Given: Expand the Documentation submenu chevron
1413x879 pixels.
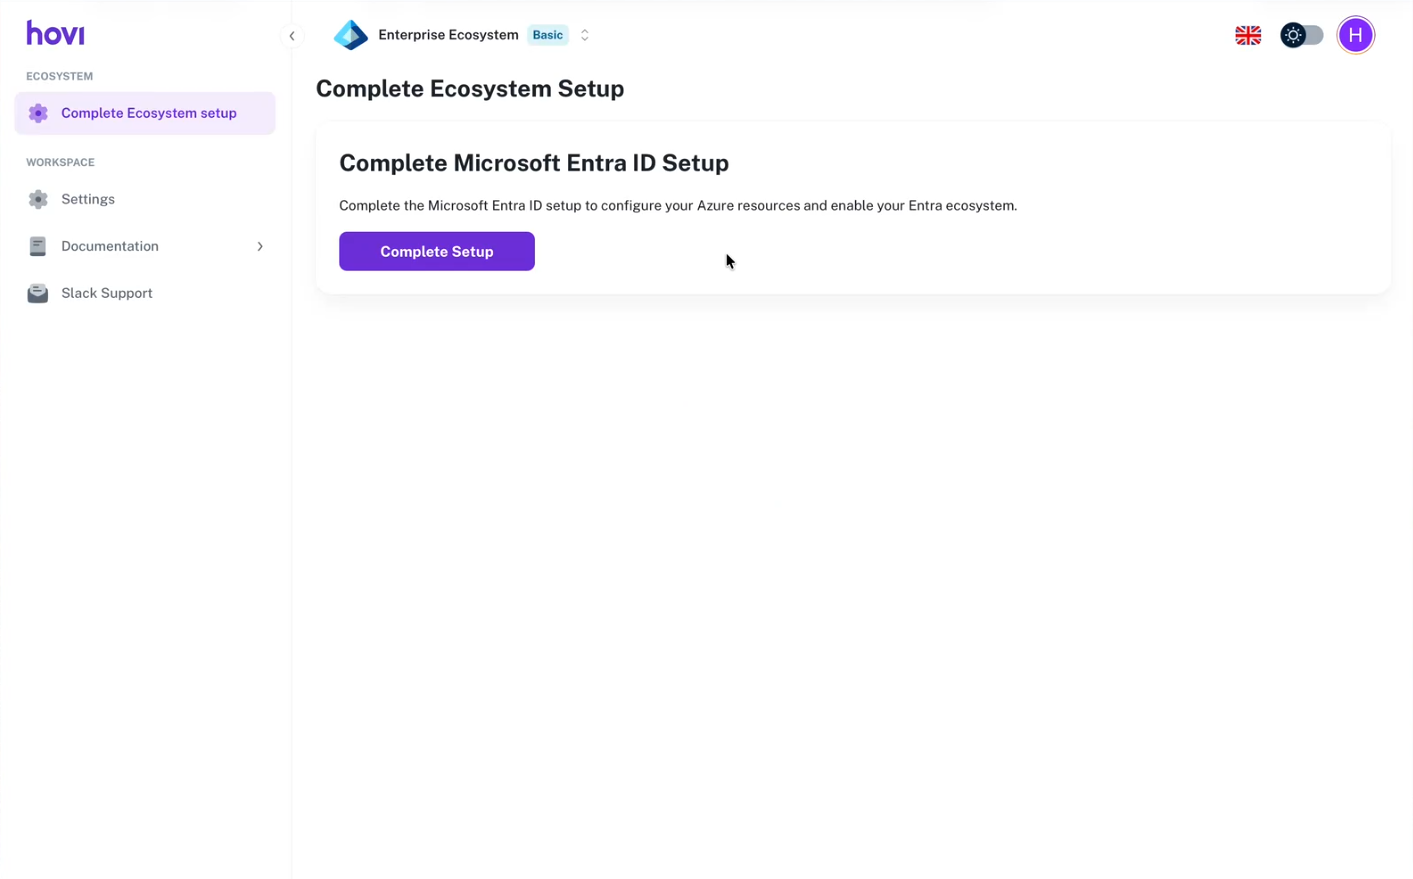Looking at the screenshot, I should pyautogui.click(x=260, y=246).
